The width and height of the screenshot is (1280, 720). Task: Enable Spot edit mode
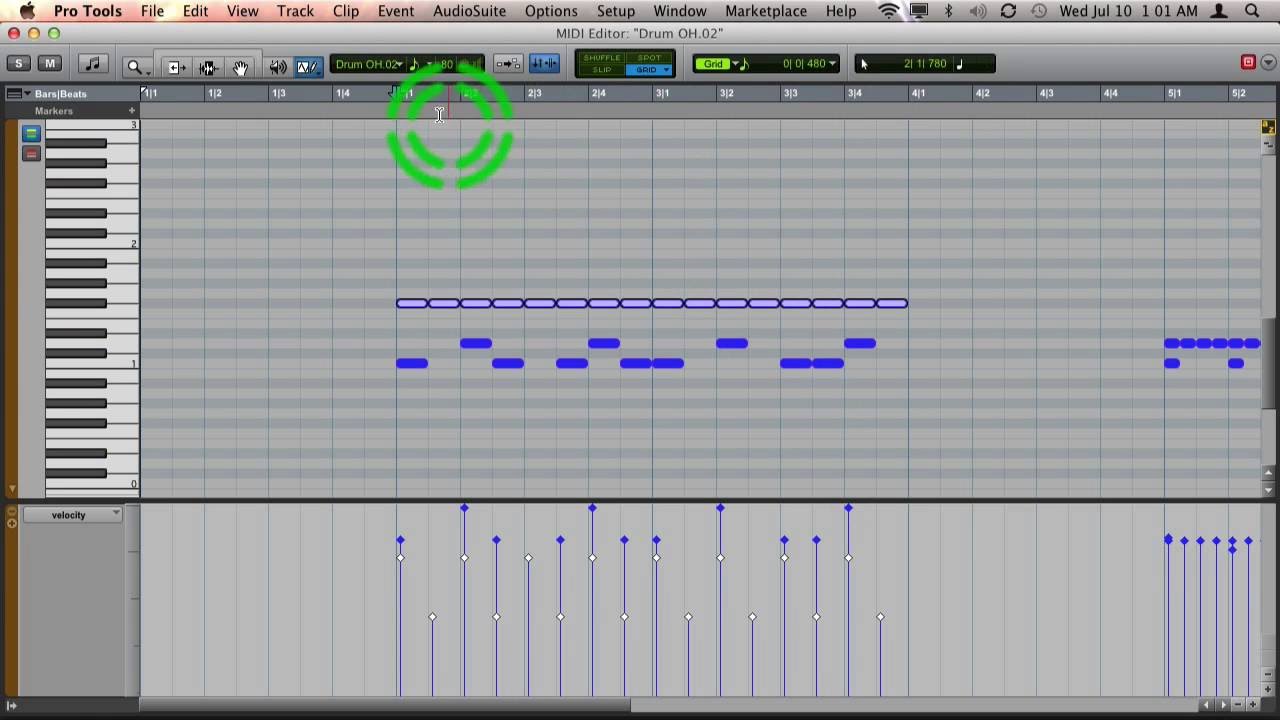[x=649, y=58]
